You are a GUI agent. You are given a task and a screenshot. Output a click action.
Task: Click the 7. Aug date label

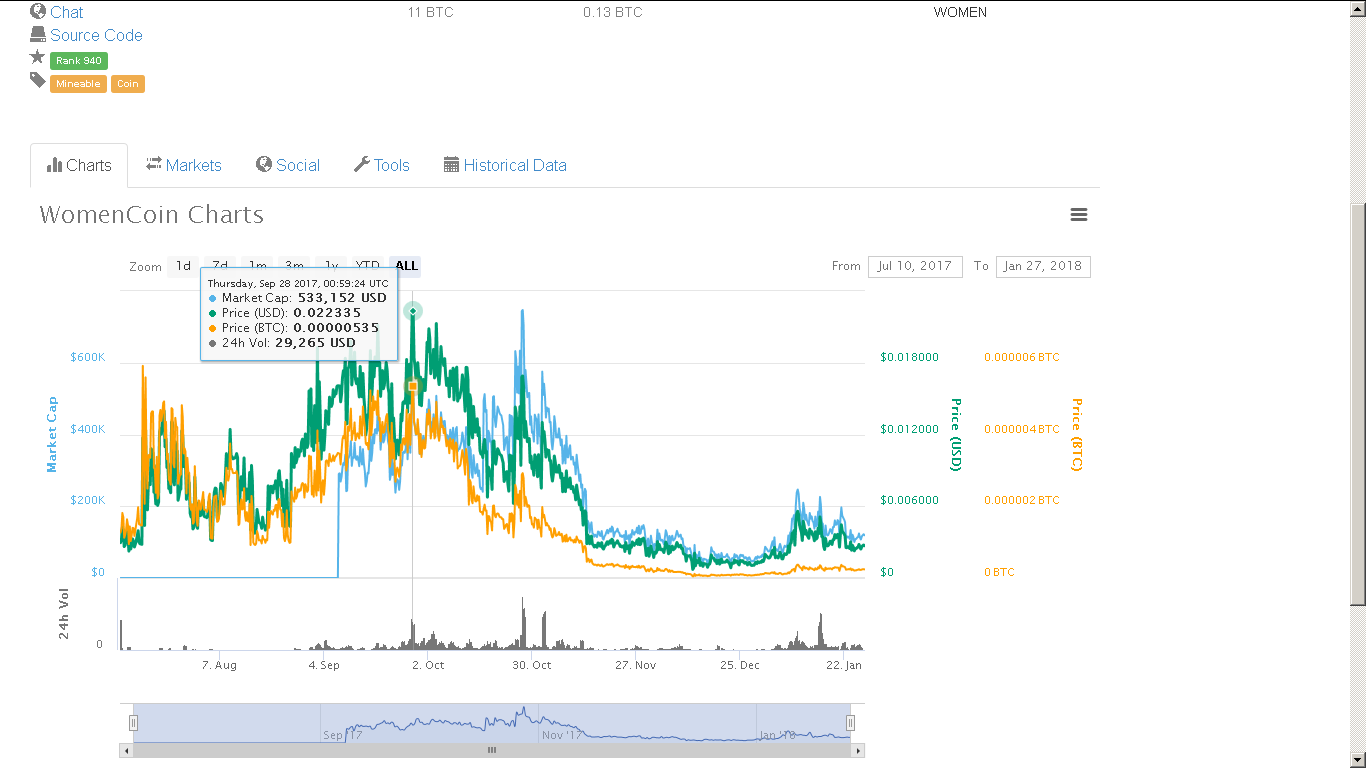tap(219, 665)
